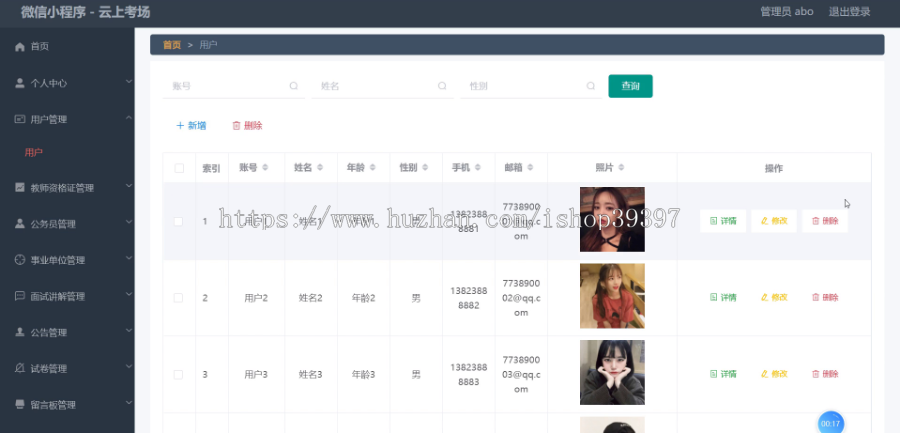Screen dimensions: 900x433
Task: Focus the 姓名 search input
Action: (382, 86)
